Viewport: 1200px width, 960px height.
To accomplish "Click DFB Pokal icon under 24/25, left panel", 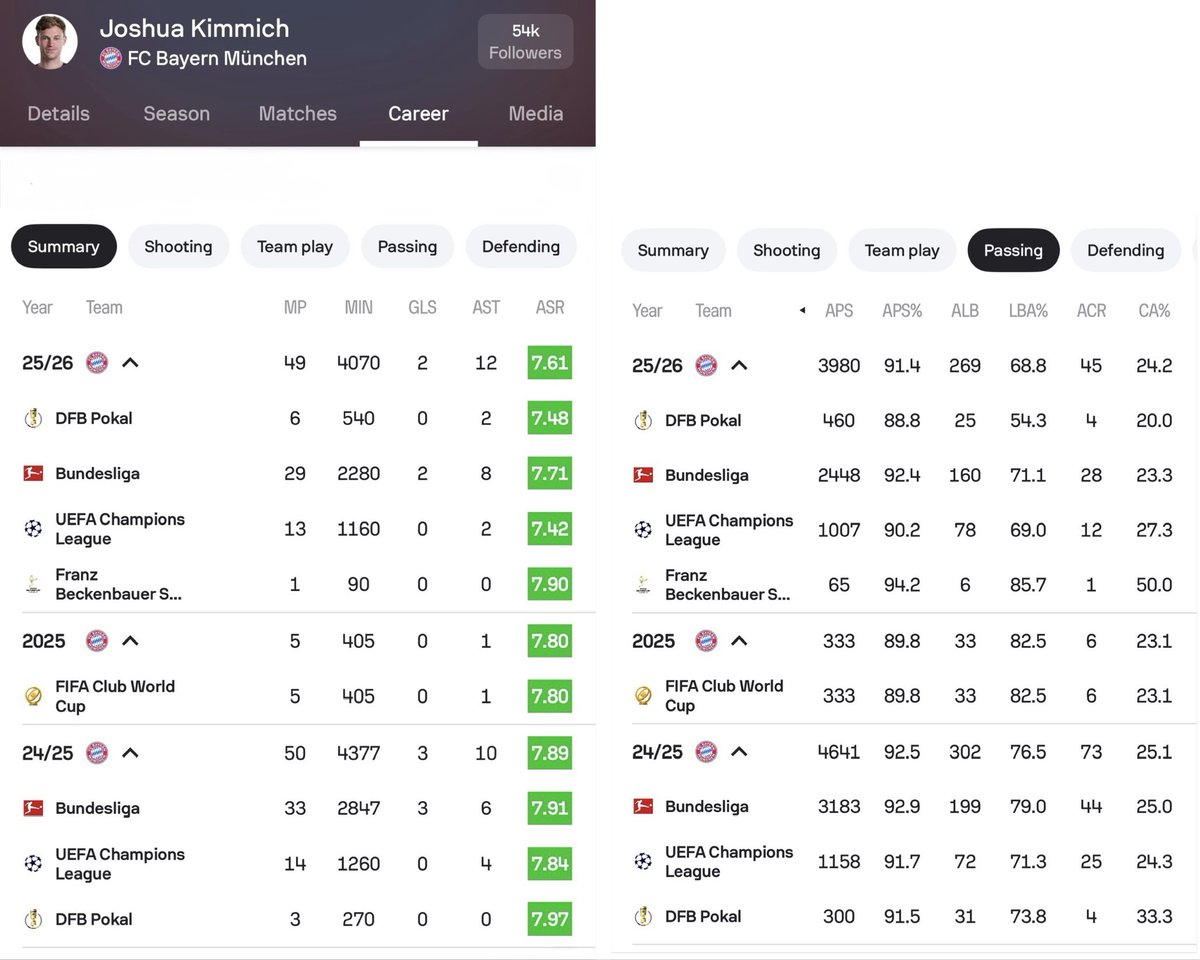I will coord(33,919).
